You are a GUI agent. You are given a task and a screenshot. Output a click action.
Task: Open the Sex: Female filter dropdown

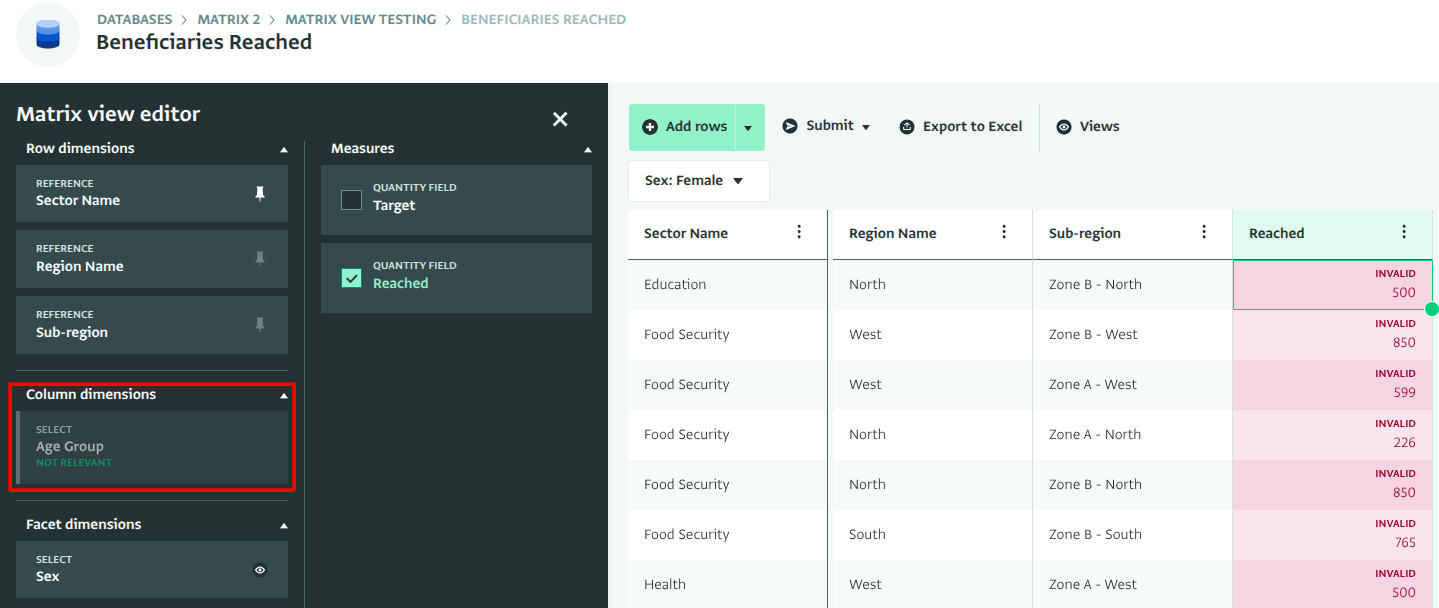(x=699, y=181)
